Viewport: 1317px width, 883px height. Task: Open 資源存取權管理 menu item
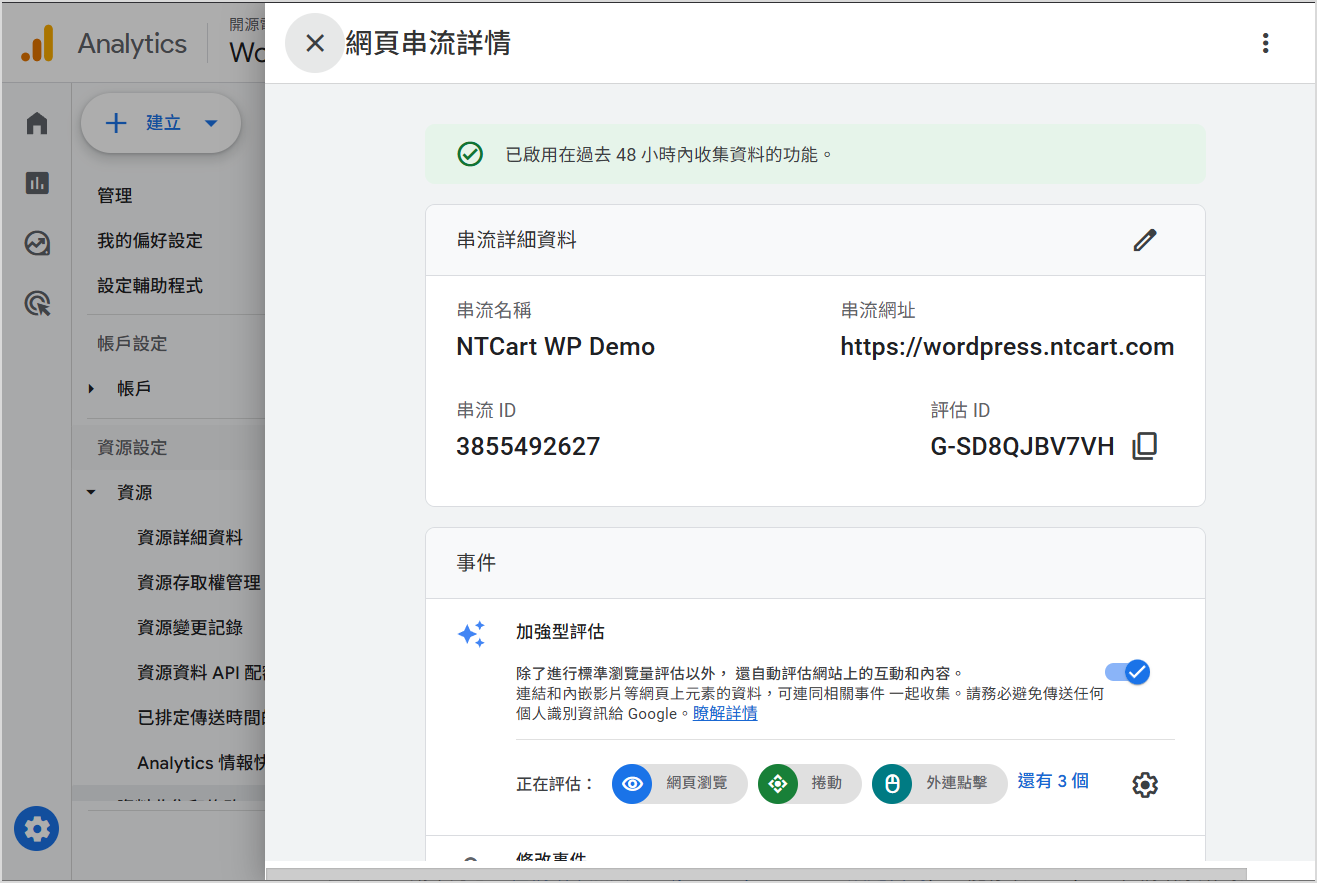tap(199, 583)
